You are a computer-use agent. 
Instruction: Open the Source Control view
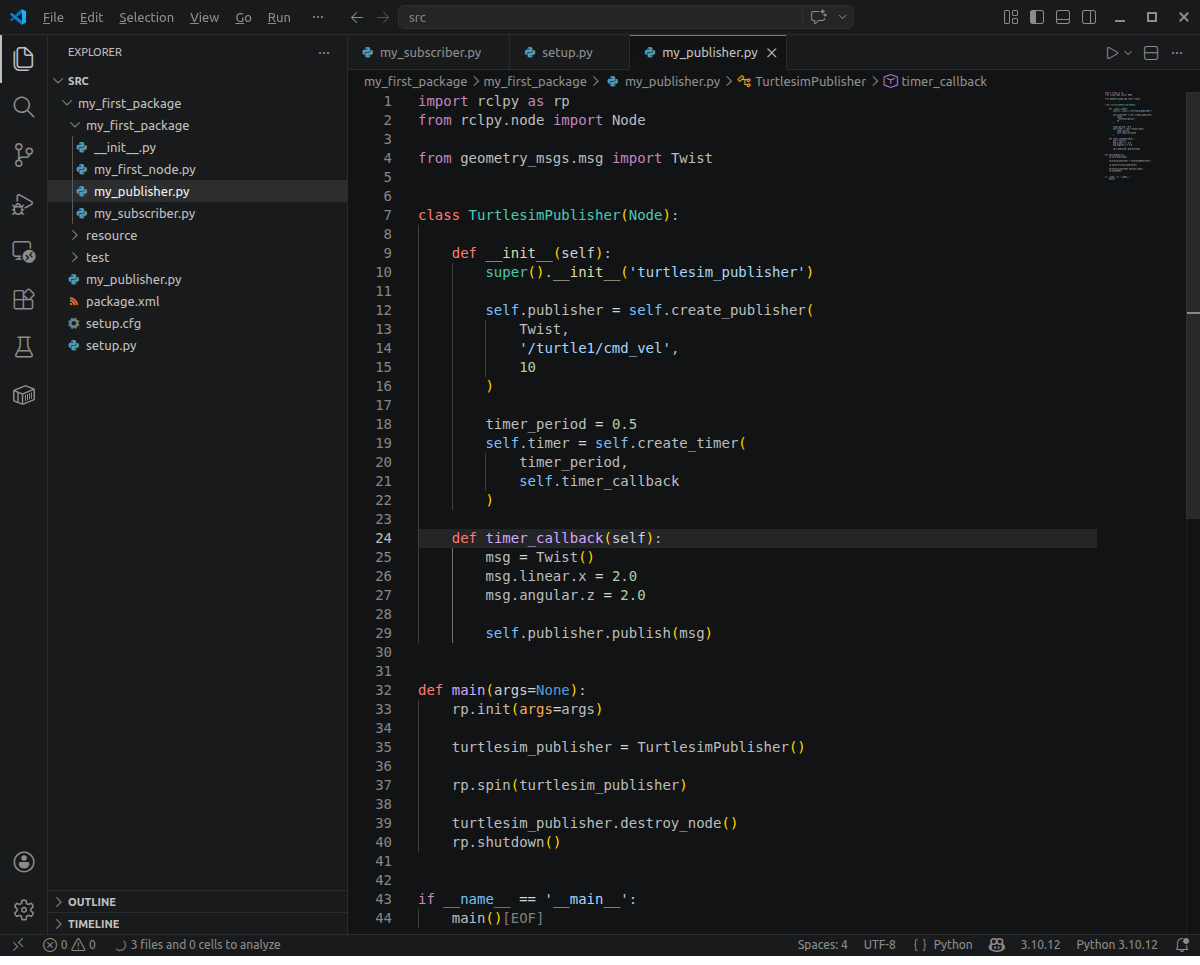click(24, 154)
